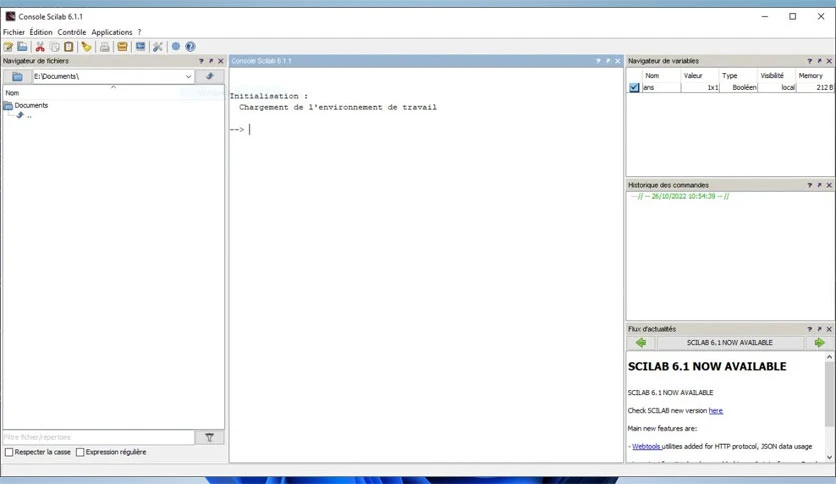
Task: Close the Navigateur de variables panel
Action: tap(829, 61)
